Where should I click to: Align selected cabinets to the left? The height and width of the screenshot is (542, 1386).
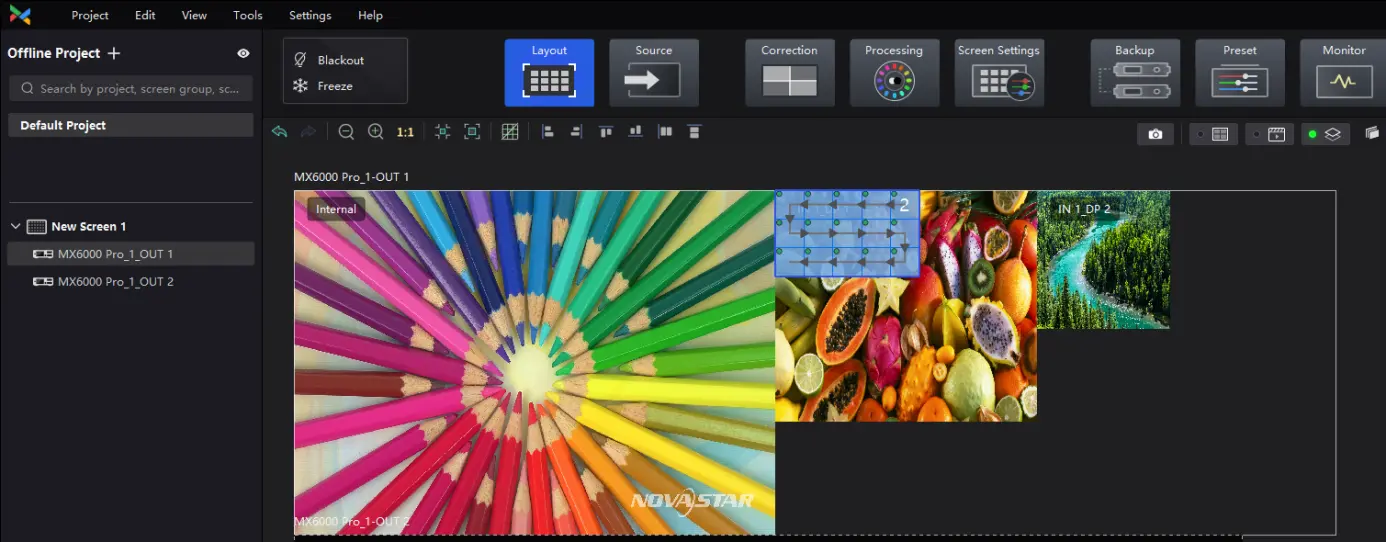(547, 132)
